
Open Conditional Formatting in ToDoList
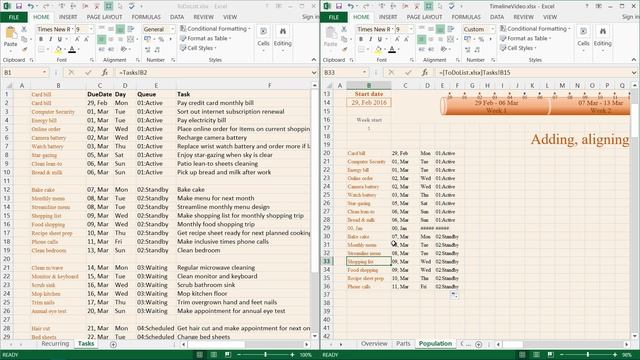(215, 29)
